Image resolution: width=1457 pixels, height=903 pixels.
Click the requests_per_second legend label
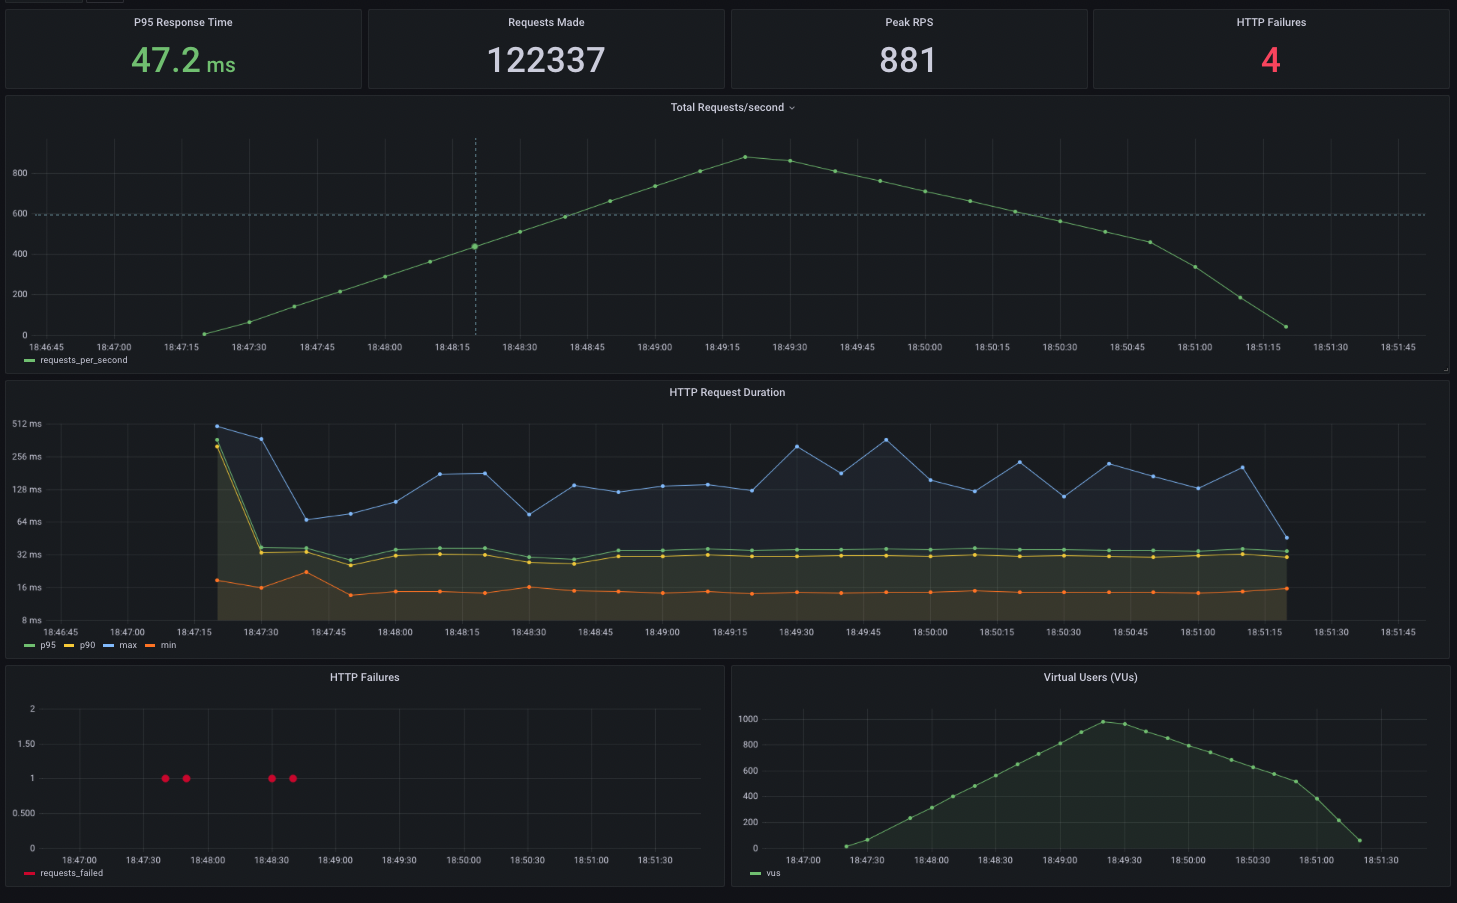click(84, 360)
